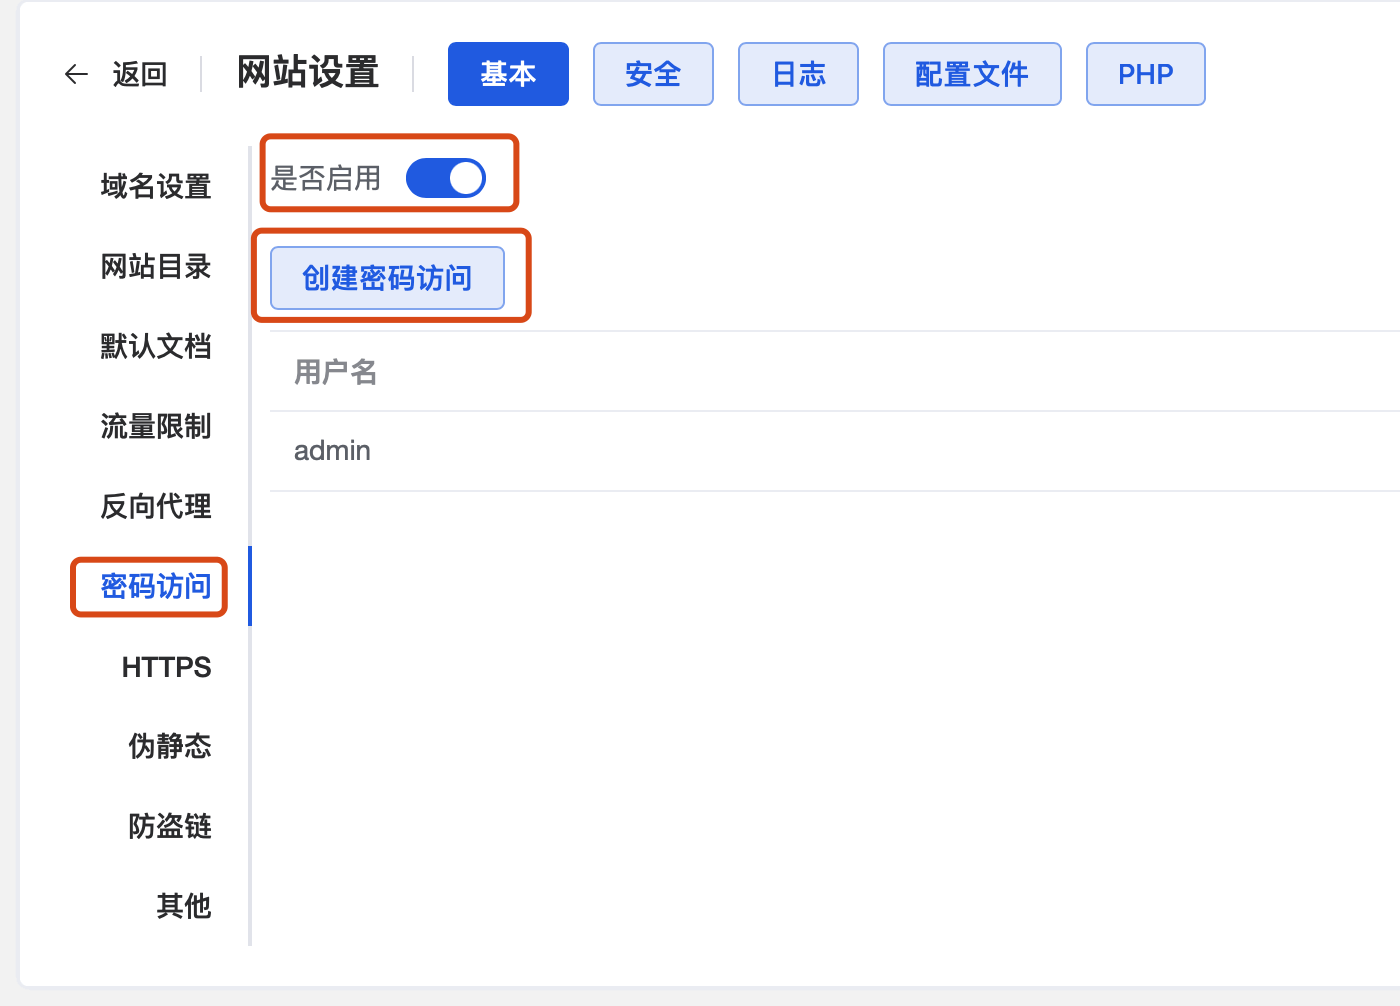Switch to the 安全 tab
The image size is (1400, 1006).
[x=653, y=73]
